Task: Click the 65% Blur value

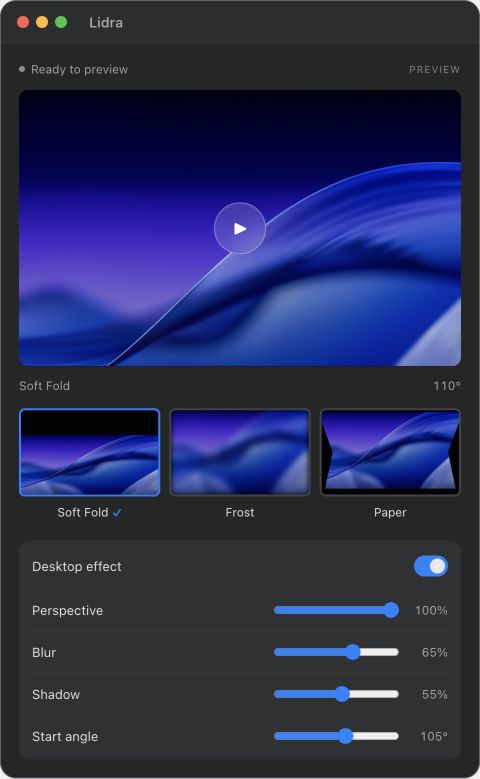Action: [x=435, y=652]
